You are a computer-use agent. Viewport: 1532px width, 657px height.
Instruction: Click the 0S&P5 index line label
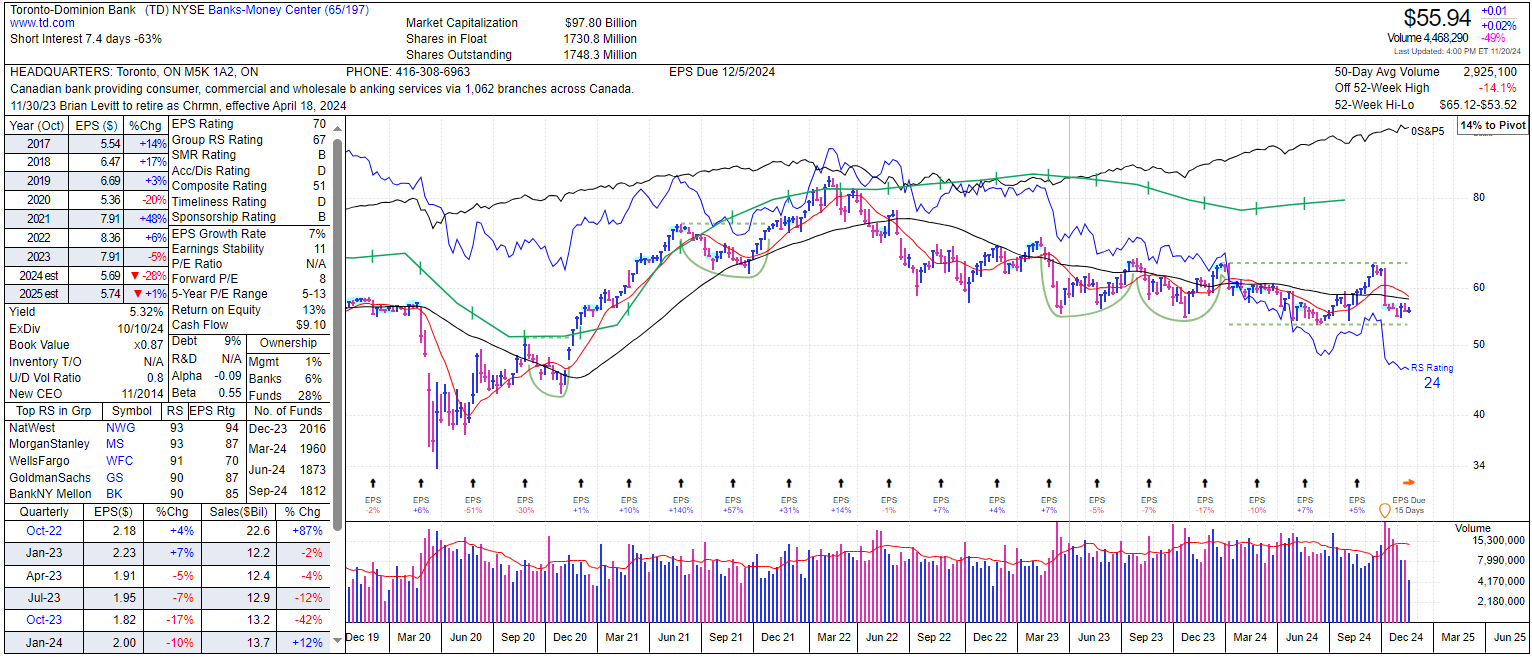[1427, 130]
